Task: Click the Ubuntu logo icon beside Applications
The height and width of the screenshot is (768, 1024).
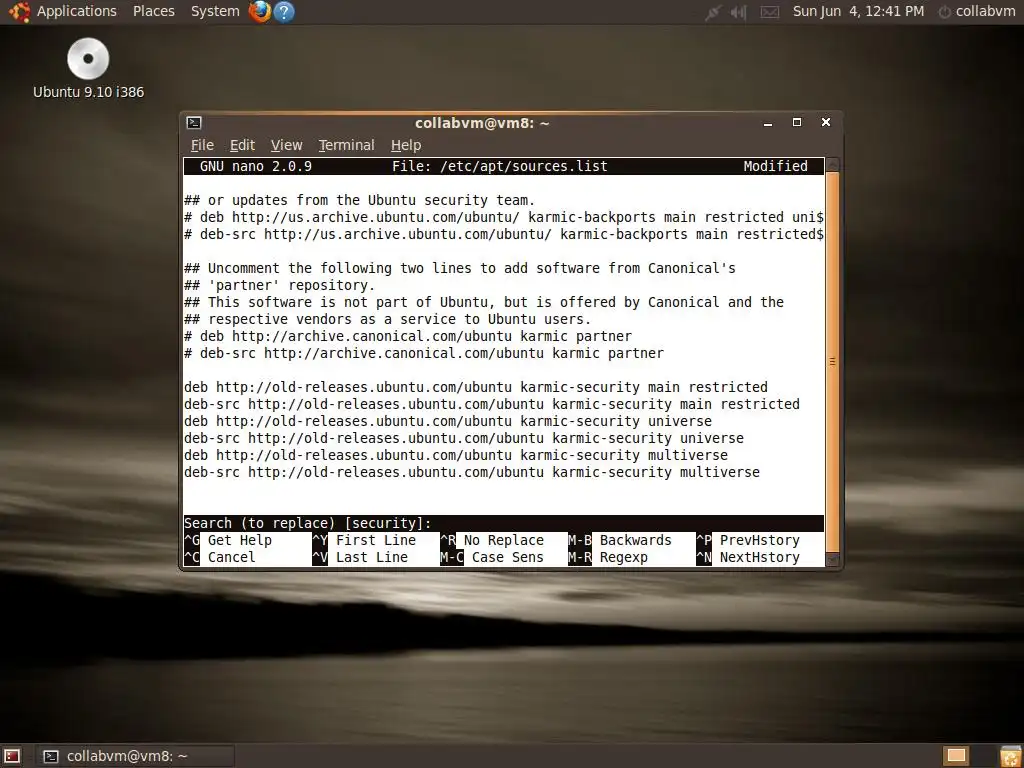Action: pyautogui.click(x=20, y=11)
